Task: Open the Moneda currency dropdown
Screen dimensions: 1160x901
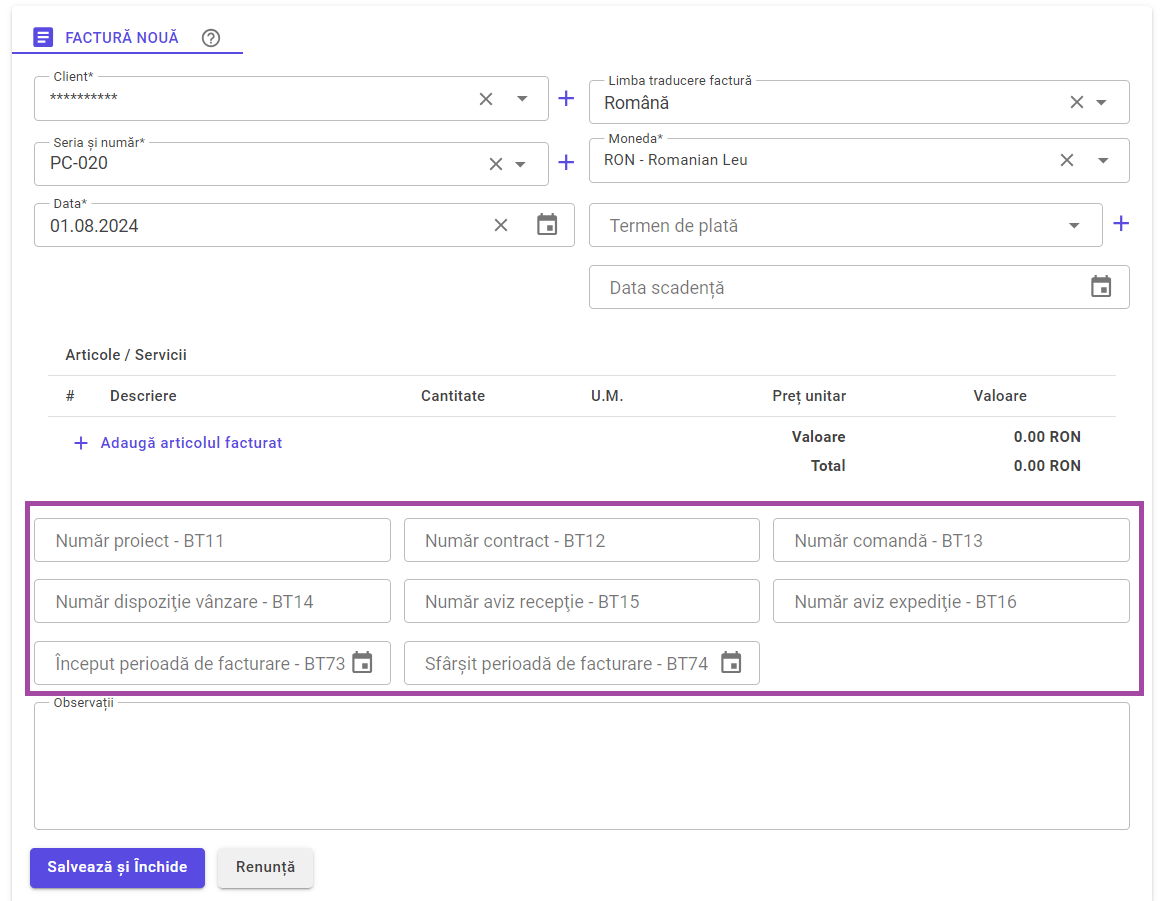Action: click(x=1103, y=160)
